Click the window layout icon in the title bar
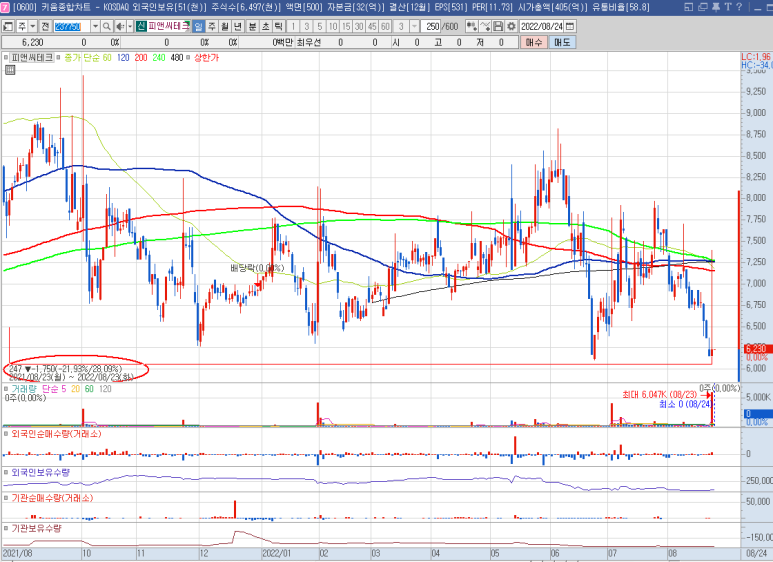This screenshot has width=773, height=562. 689,7
